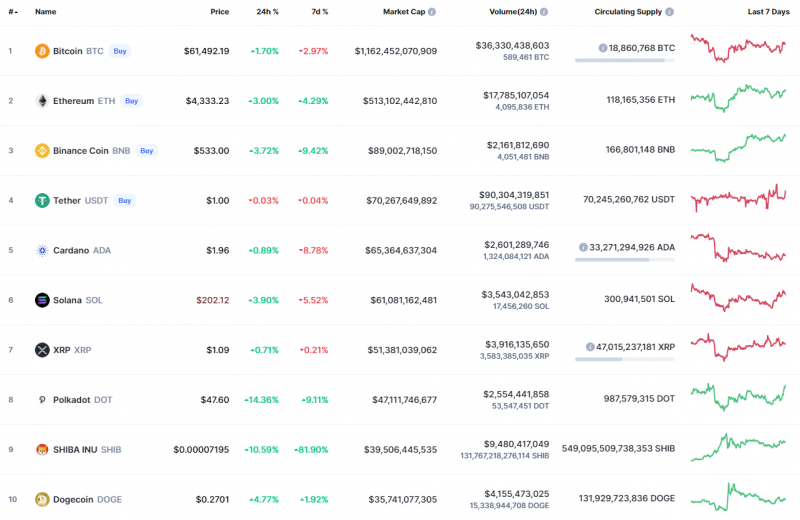Open Ethereum's last 7 days sparkline chart

pyautogui.click(x=738, y=98)
